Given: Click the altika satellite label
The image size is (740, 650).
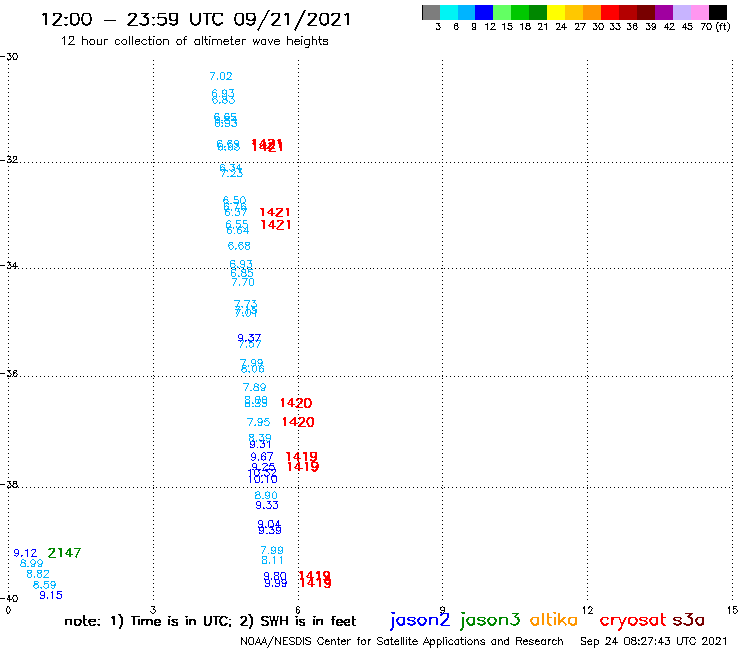Looking at the screenshot, I should [554, 619].
